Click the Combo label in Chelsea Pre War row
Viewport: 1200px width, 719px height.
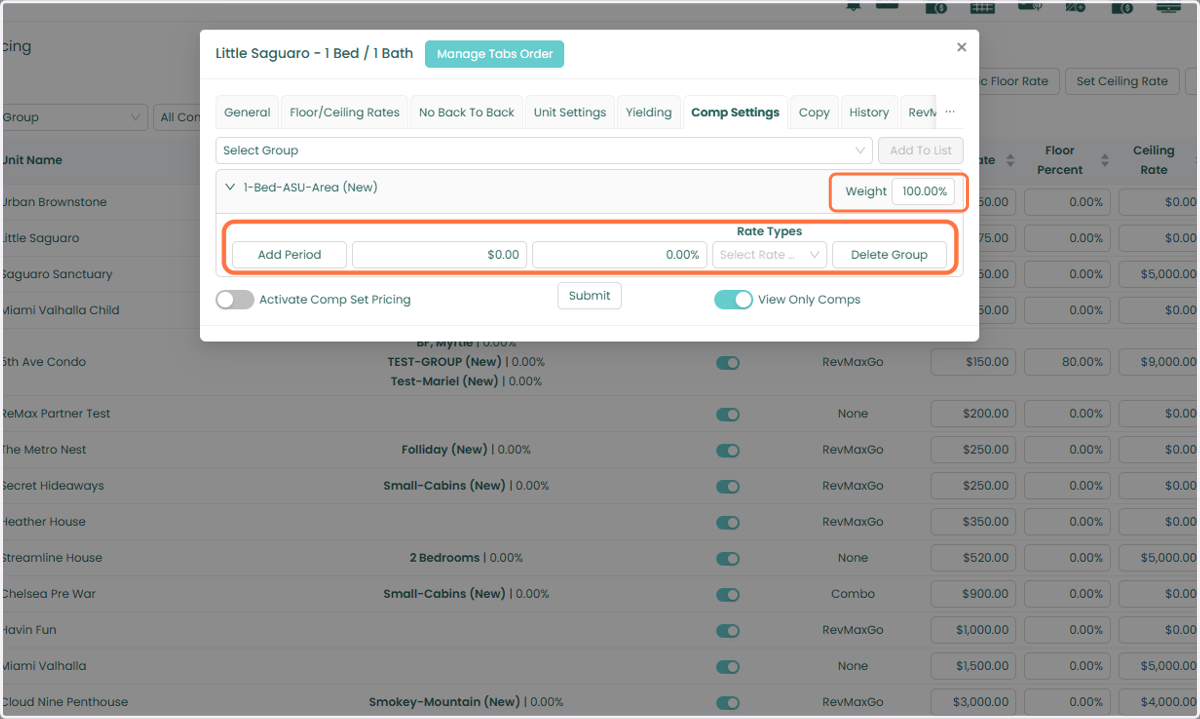click(853, 594)
